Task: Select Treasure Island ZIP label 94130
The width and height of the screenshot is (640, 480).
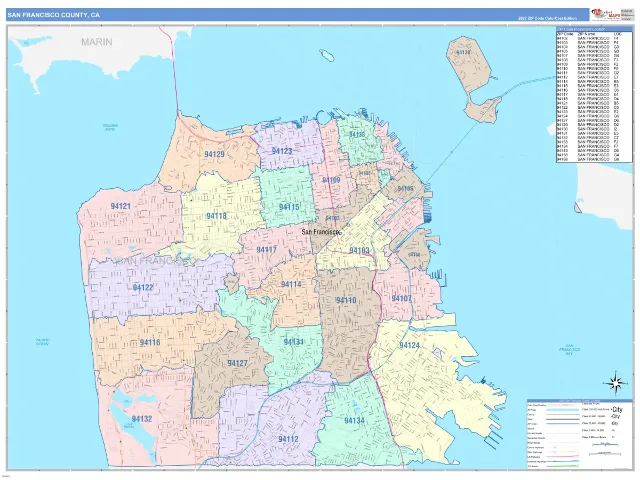Action: point(463,53)
